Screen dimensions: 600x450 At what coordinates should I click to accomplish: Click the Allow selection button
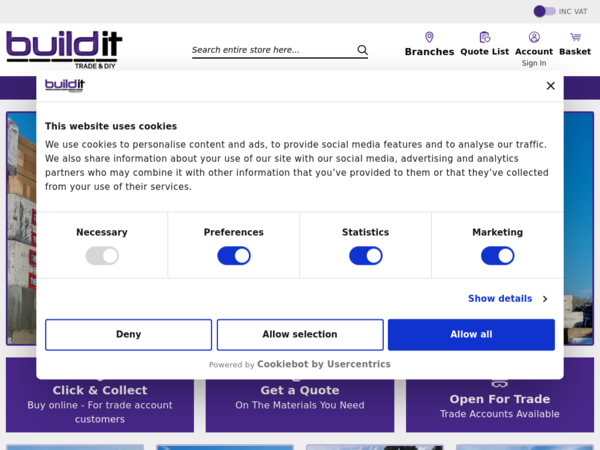point(300,334)
